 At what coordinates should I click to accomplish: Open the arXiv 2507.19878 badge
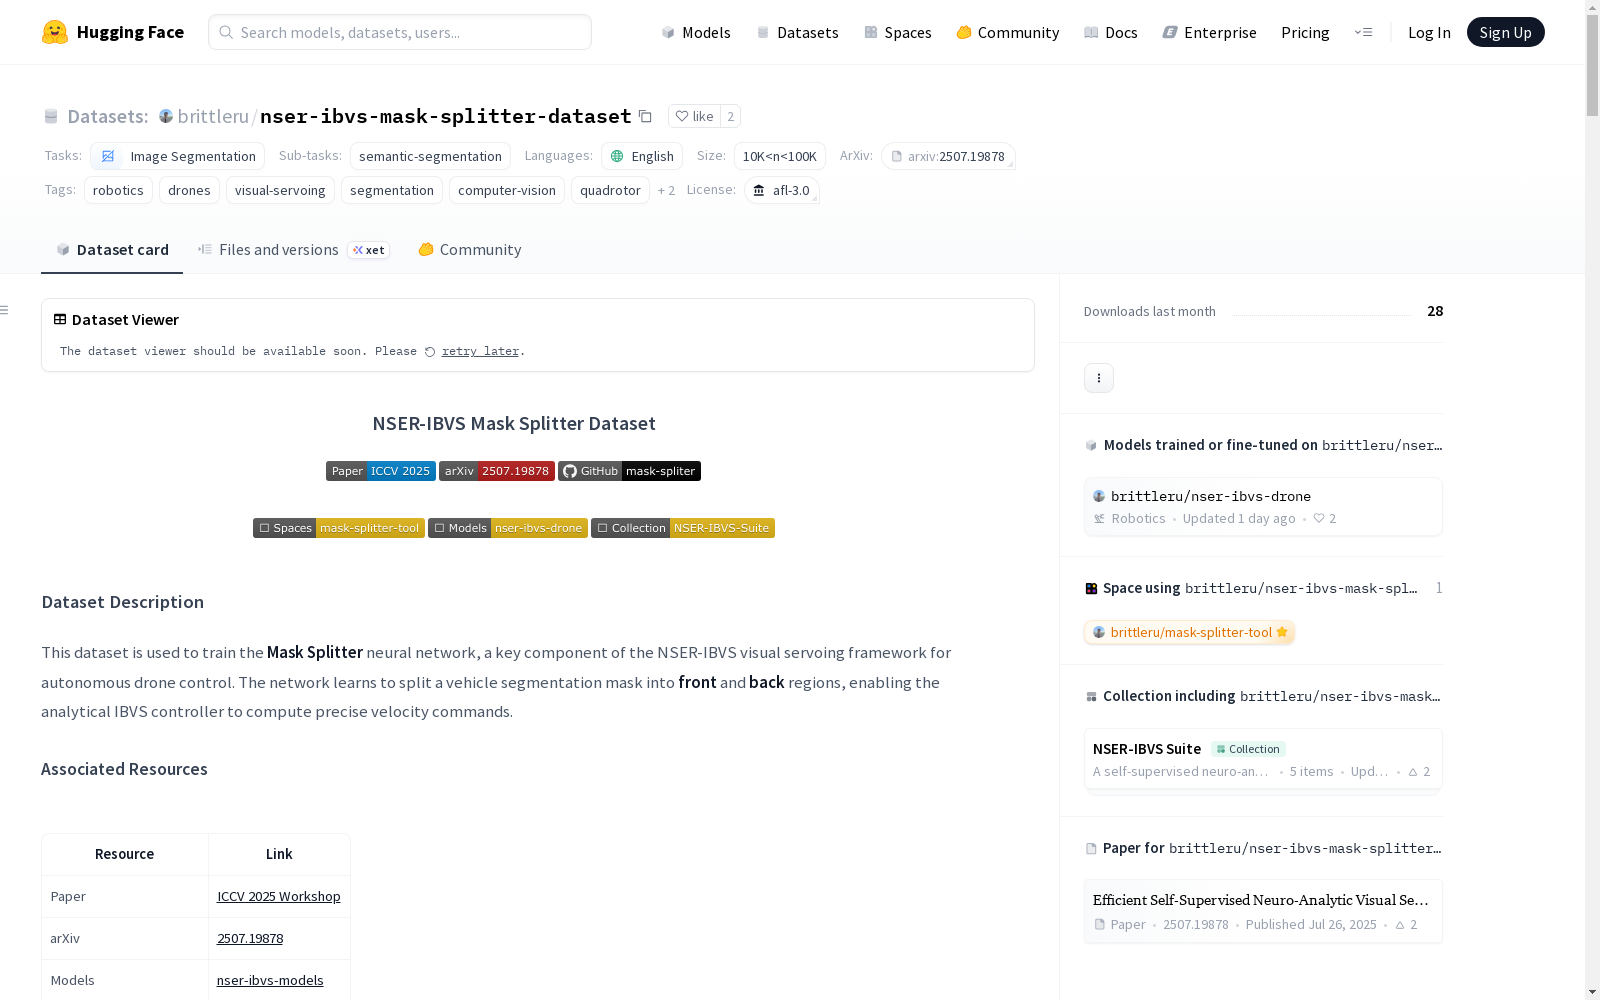(x=497, y=471)
